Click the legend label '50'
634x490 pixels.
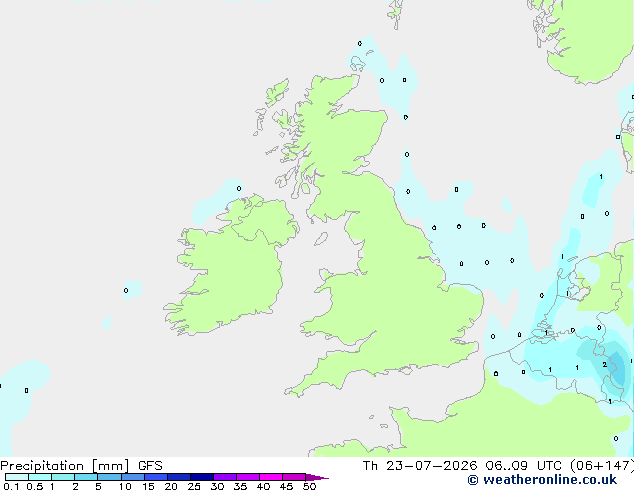309,486
